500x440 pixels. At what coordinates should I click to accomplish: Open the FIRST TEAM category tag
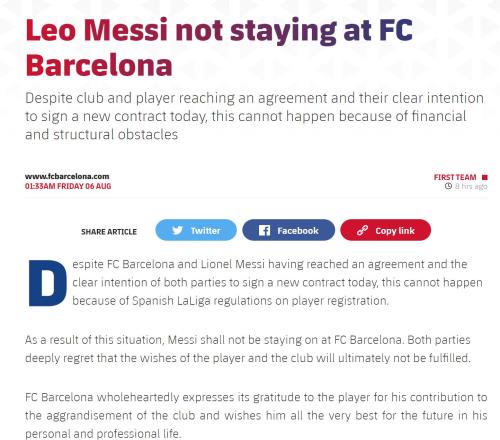(455, 177)
